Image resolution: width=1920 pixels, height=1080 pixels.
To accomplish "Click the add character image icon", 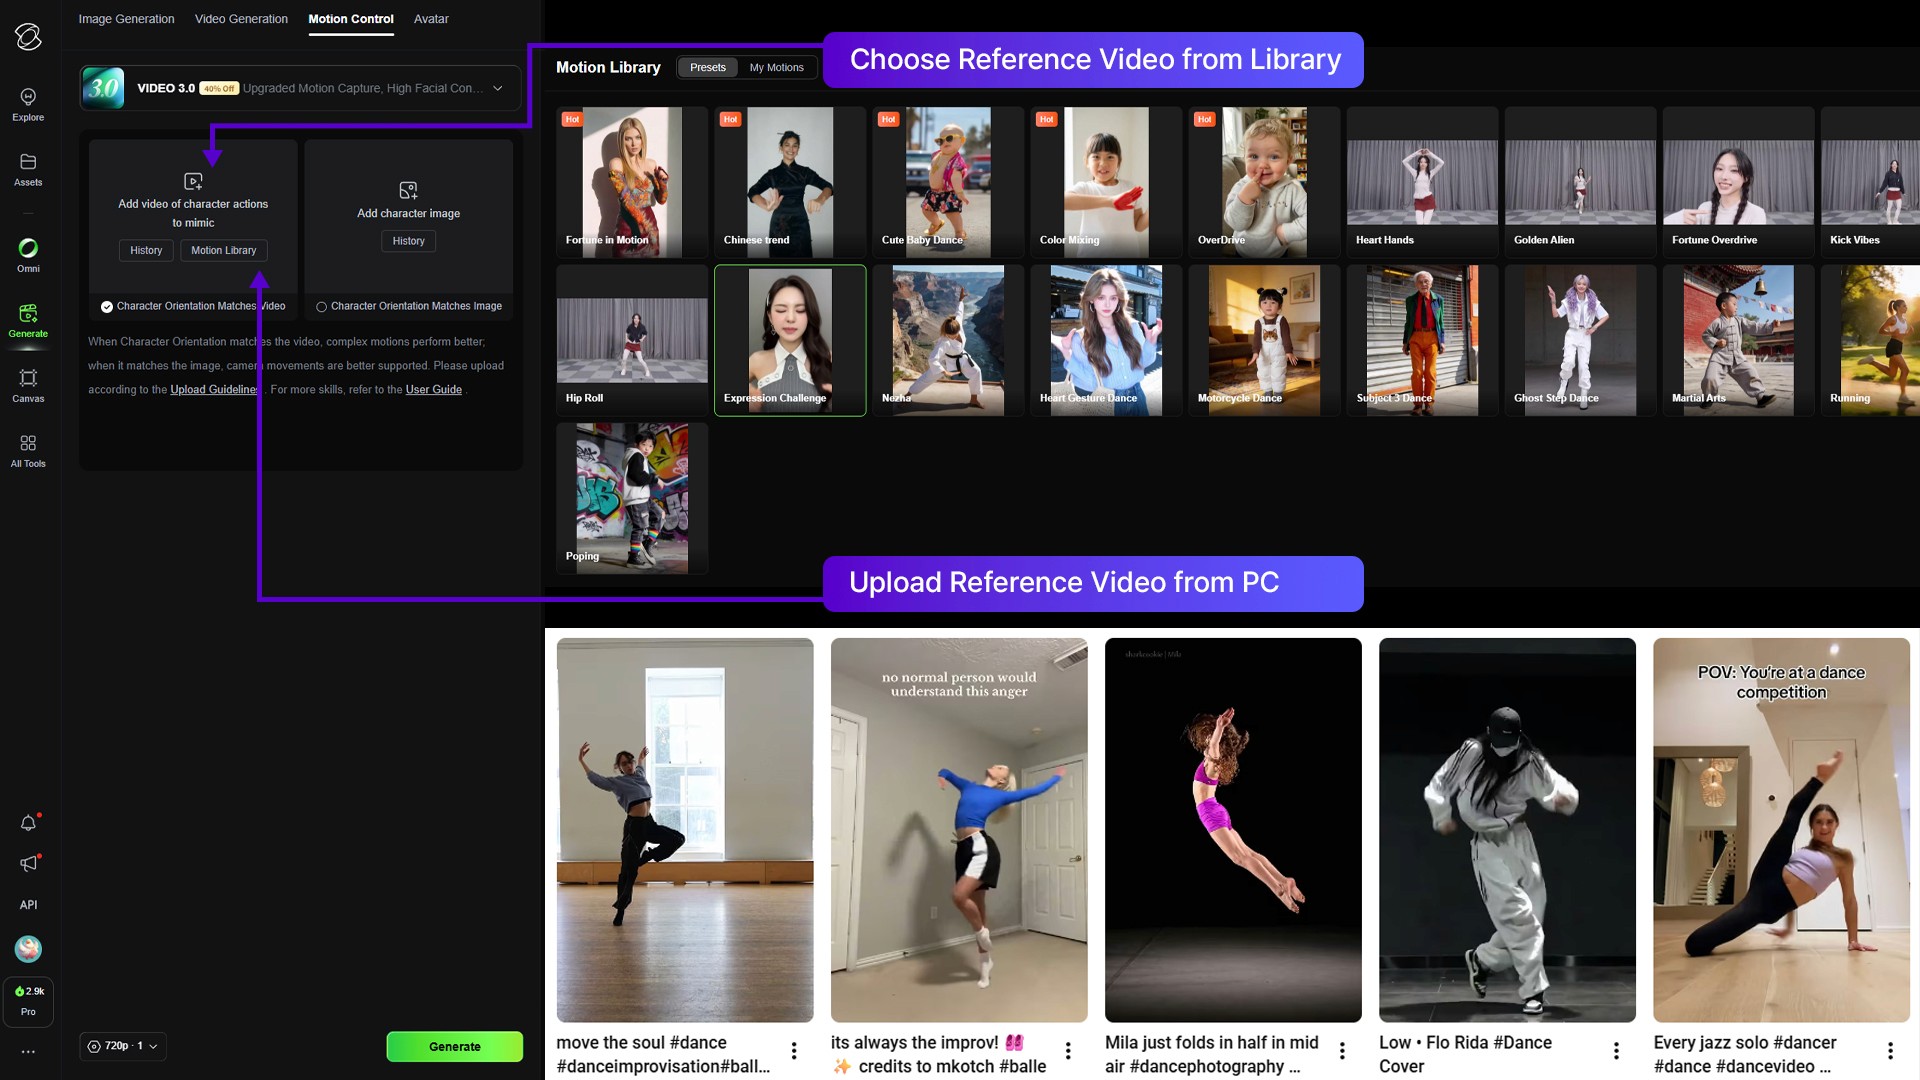I will (x=408, y=190).
